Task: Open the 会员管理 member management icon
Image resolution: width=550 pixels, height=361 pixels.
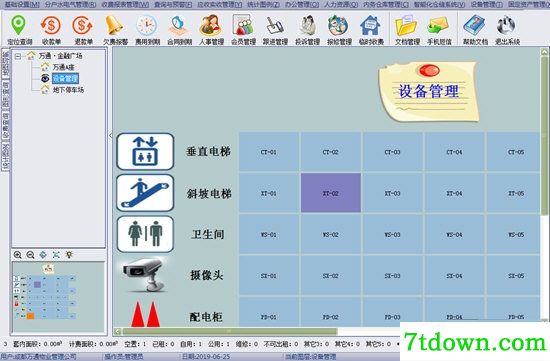Action: (x=243, y=29)
